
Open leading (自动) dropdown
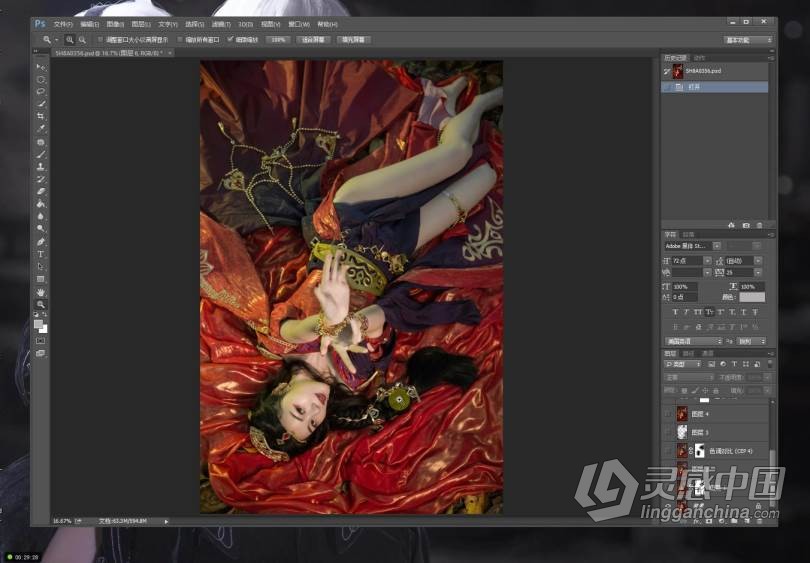[758, 261]
